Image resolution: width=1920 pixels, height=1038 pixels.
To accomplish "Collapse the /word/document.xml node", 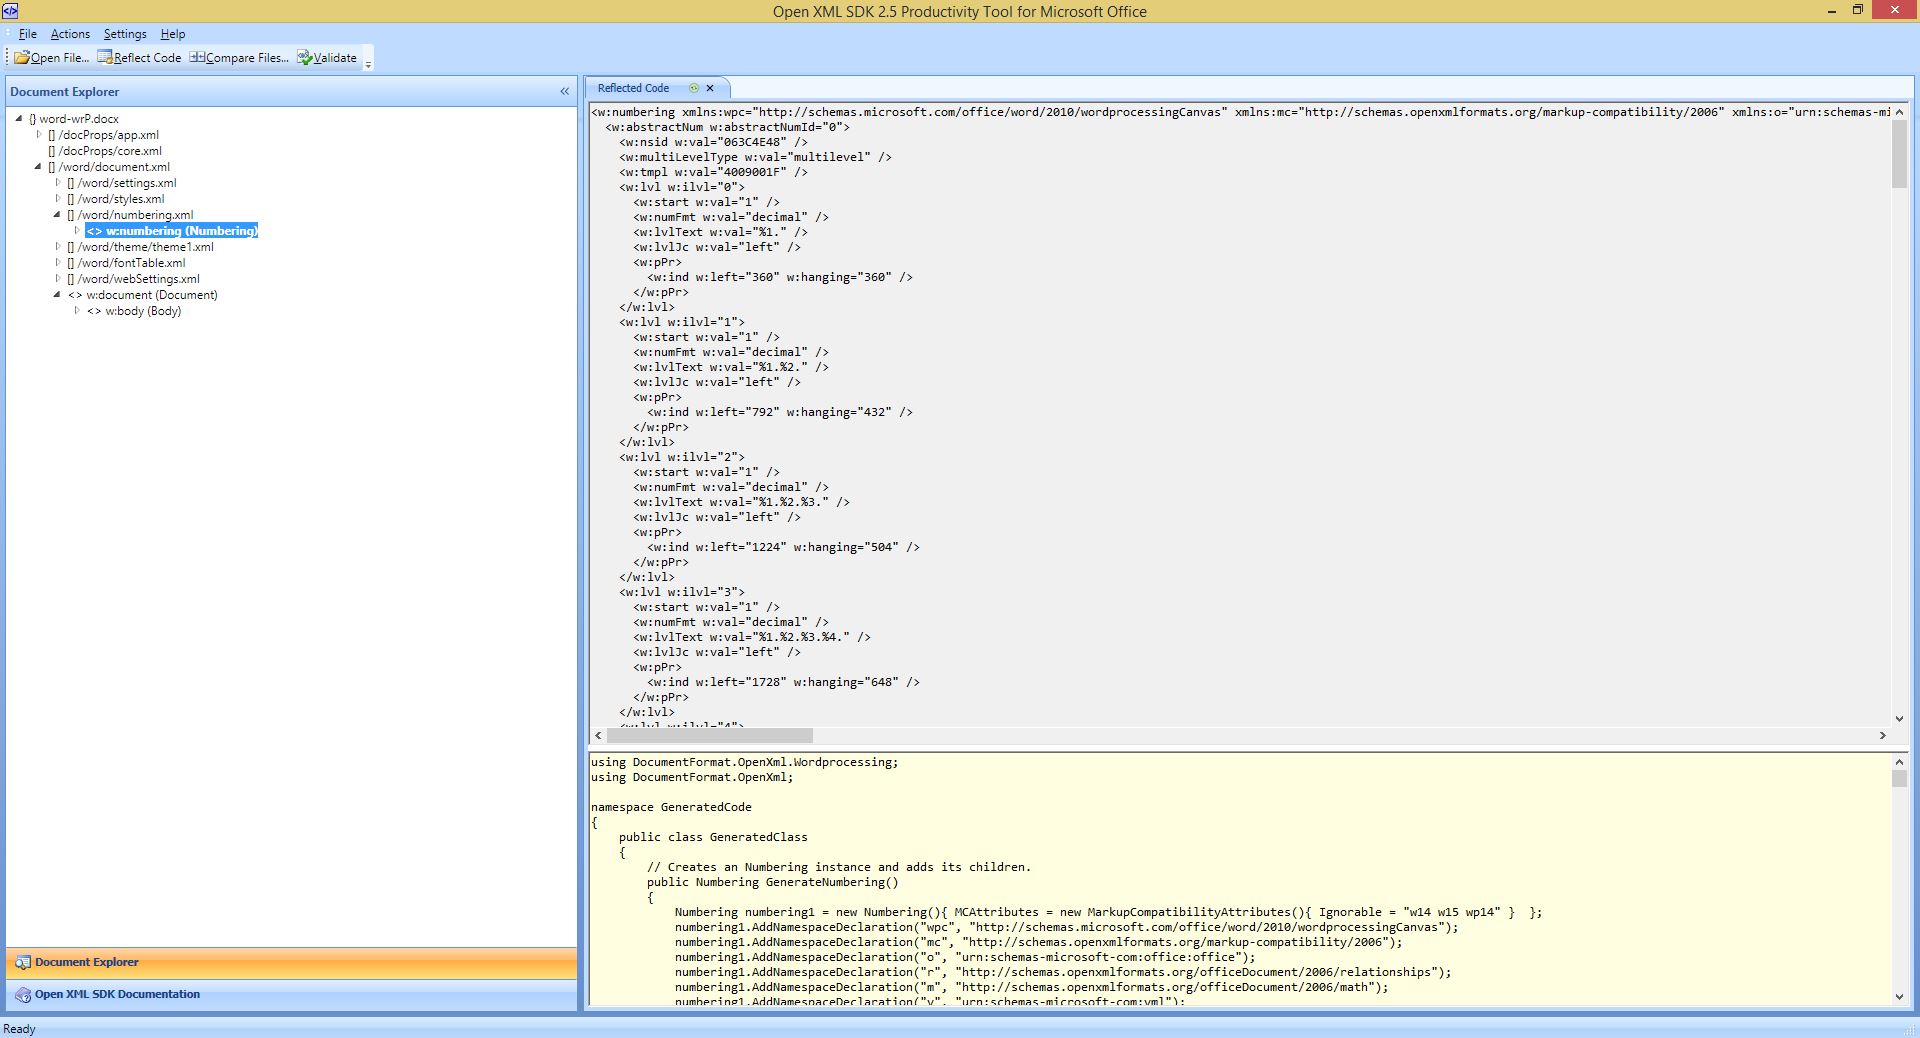I will pyautogui.click(x=38, y=166).
